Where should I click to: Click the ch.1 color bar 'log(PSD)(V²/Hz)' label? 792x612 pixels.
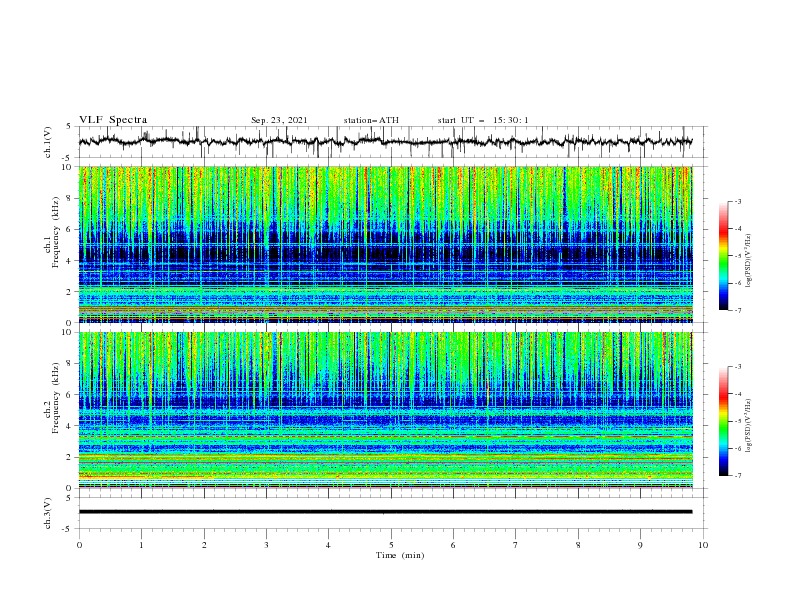click(x=748, y=261)
